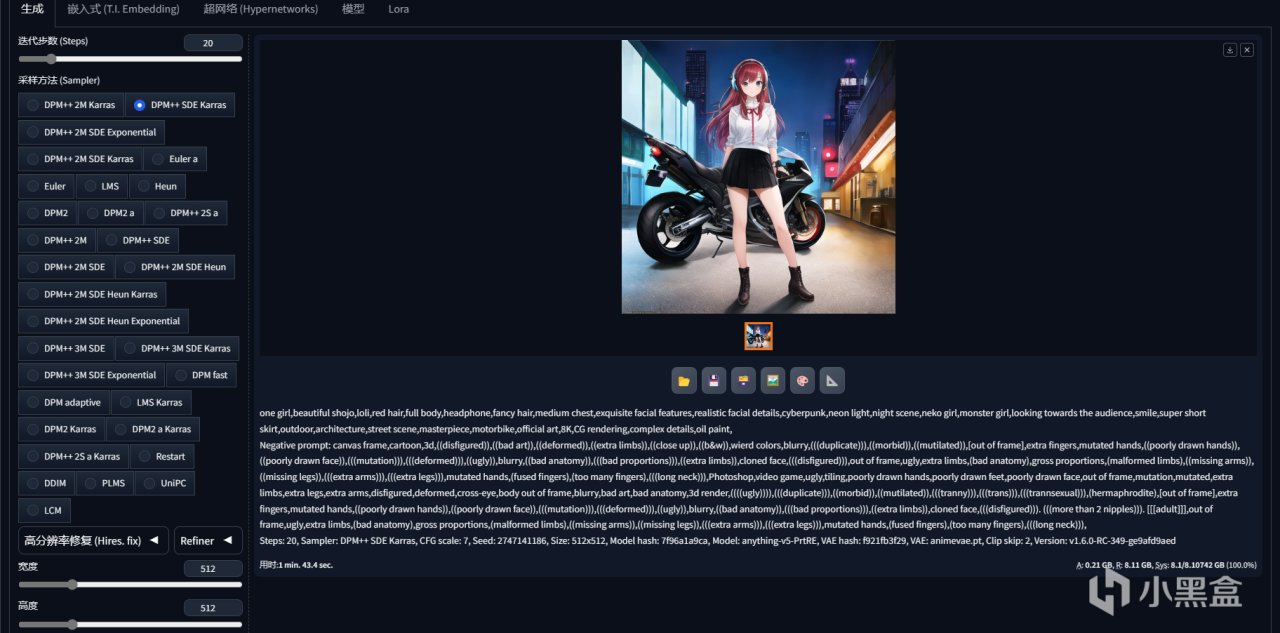Choose DPM++ 2M SDE Exponential sampler

(x=91, y=132)
